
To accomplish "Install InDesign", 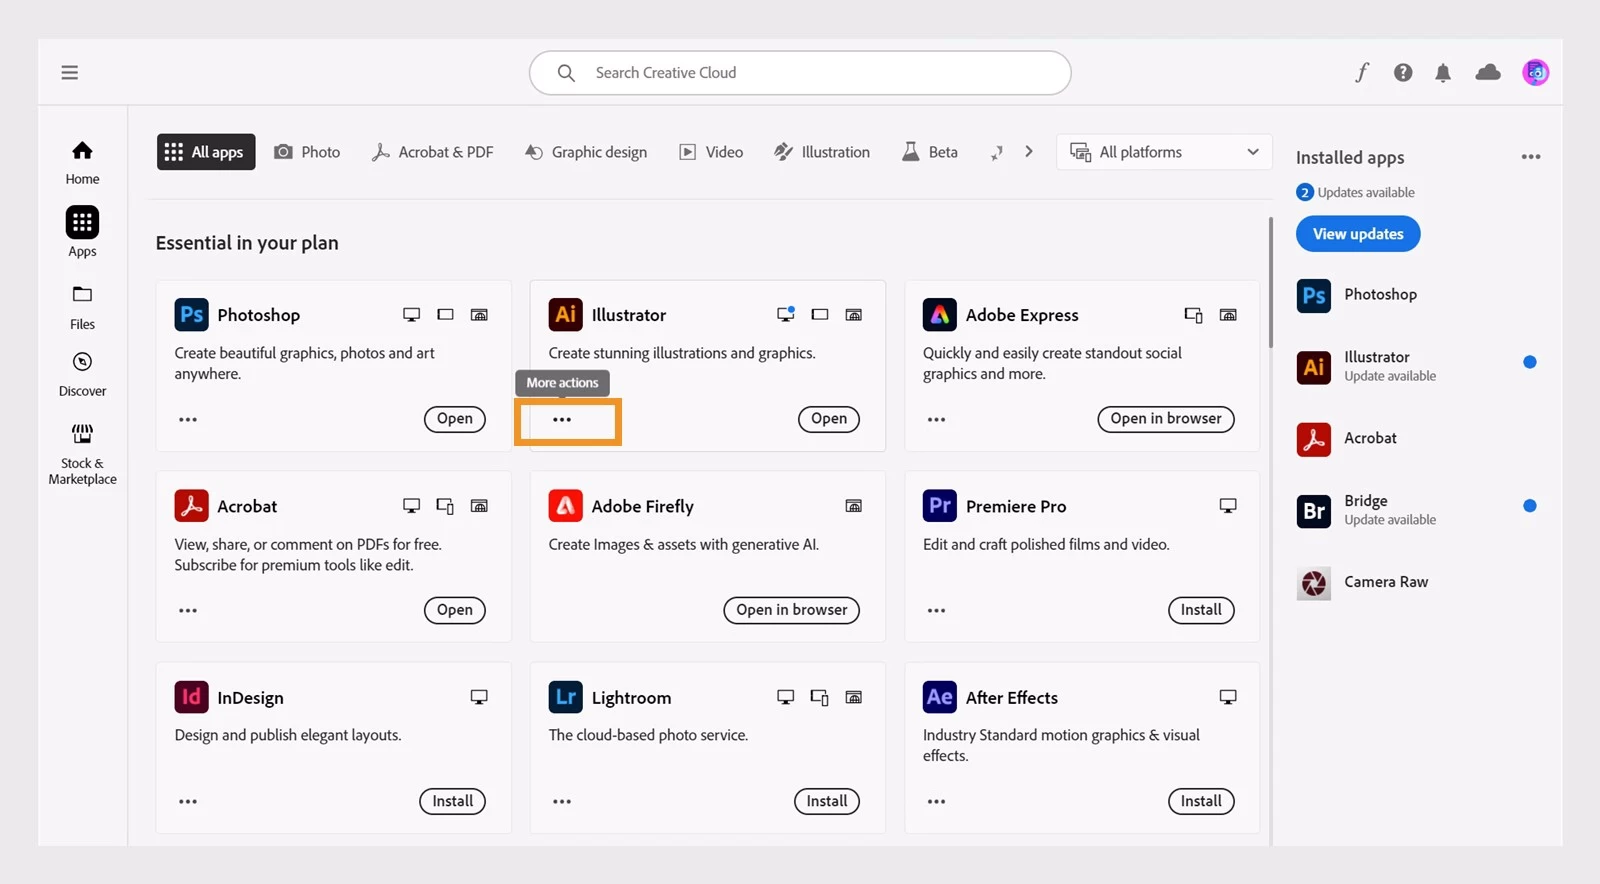I will point(452,801).
